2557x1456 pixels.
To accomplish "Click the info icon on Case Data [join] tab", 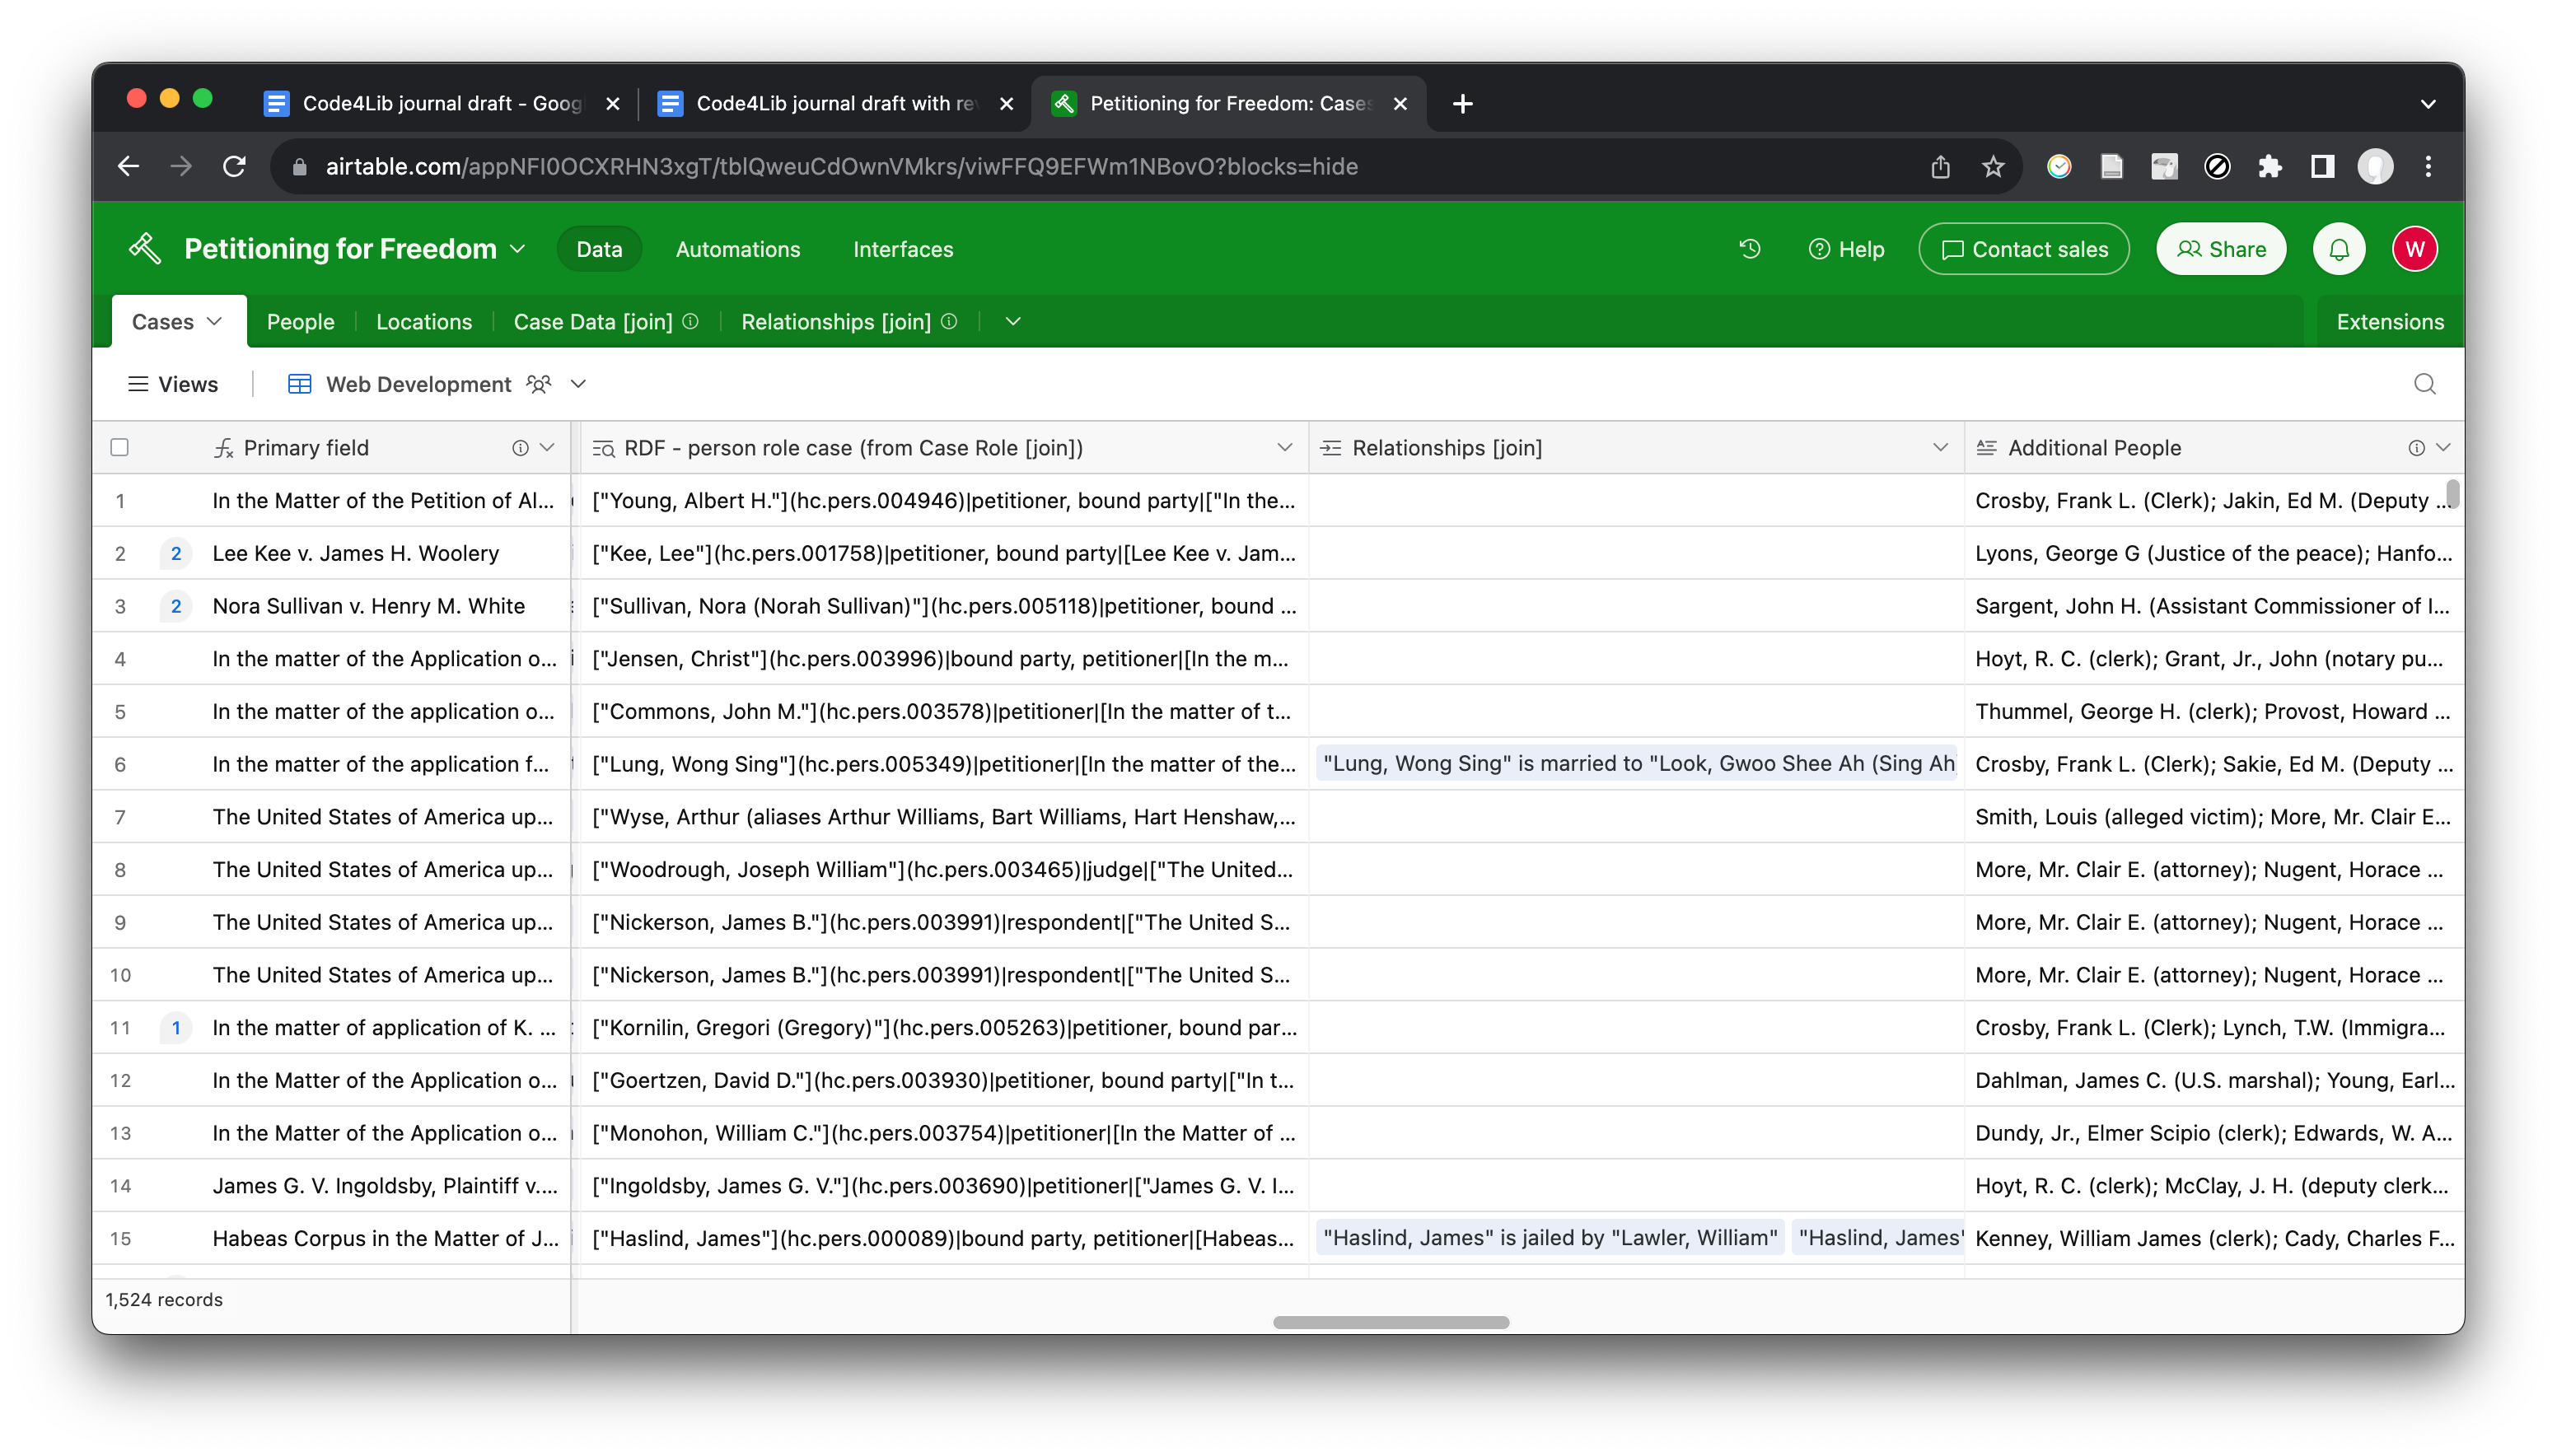I will (x=689, y=321).
